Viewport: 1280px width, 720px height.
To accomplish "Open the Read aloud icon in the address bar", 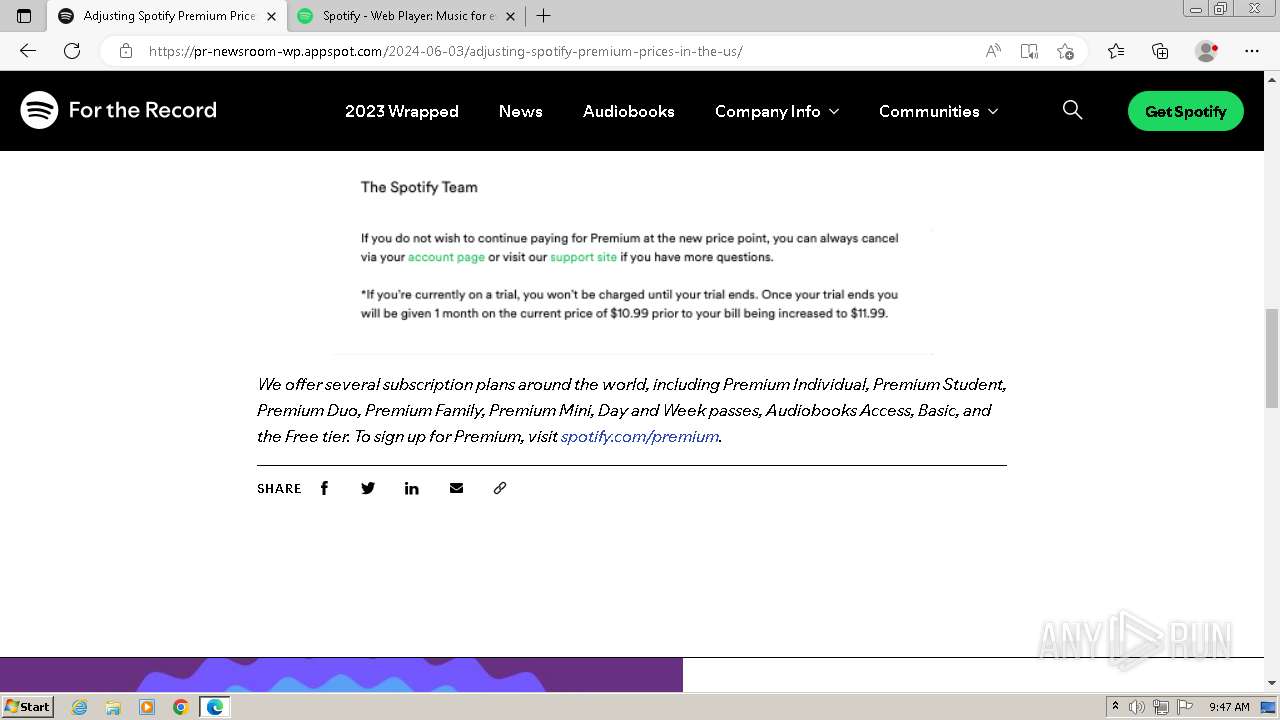I will (x=993, y=51).
